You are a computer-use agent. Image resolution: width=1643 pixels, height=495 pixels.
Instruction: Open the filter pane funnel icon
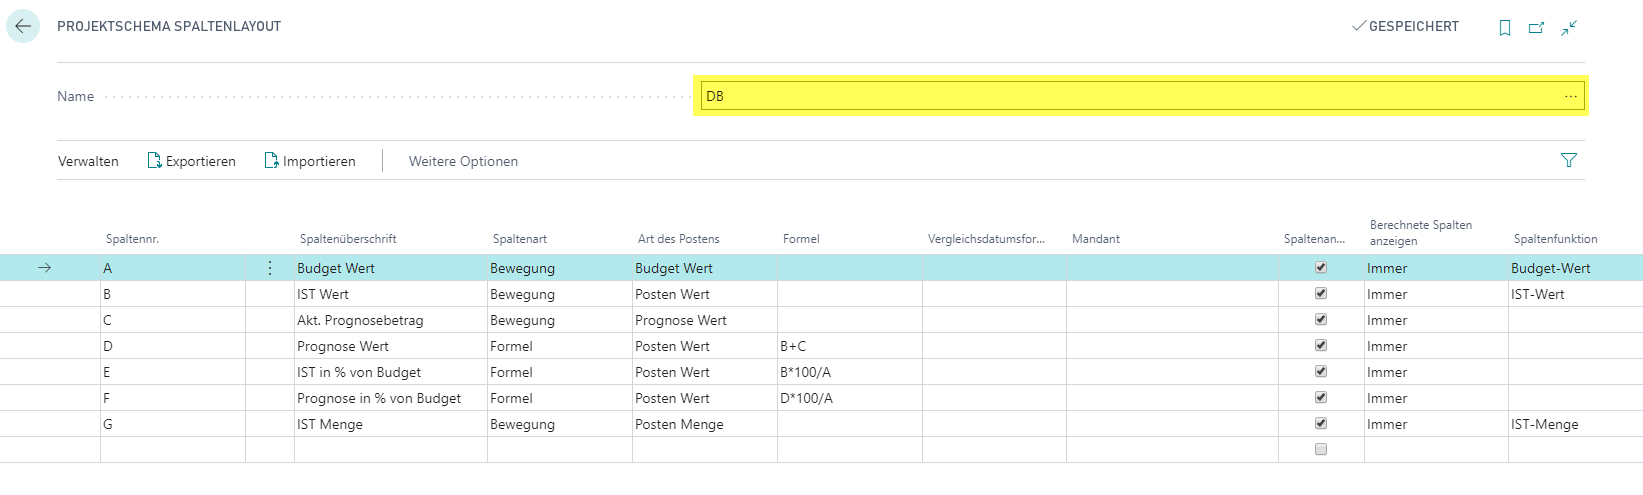(x=1569, y=160)
